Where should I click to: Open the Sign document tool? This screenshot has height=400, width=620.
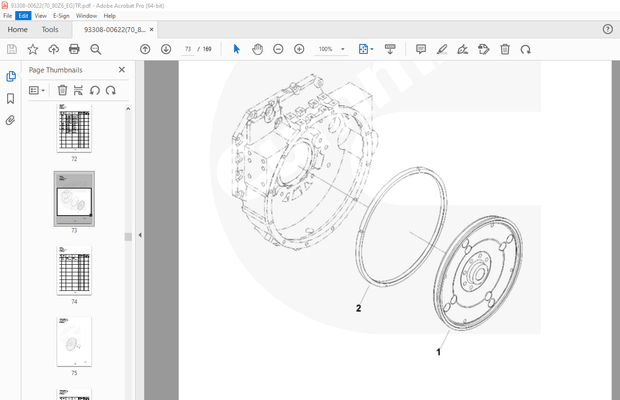(x=463, y=49)
